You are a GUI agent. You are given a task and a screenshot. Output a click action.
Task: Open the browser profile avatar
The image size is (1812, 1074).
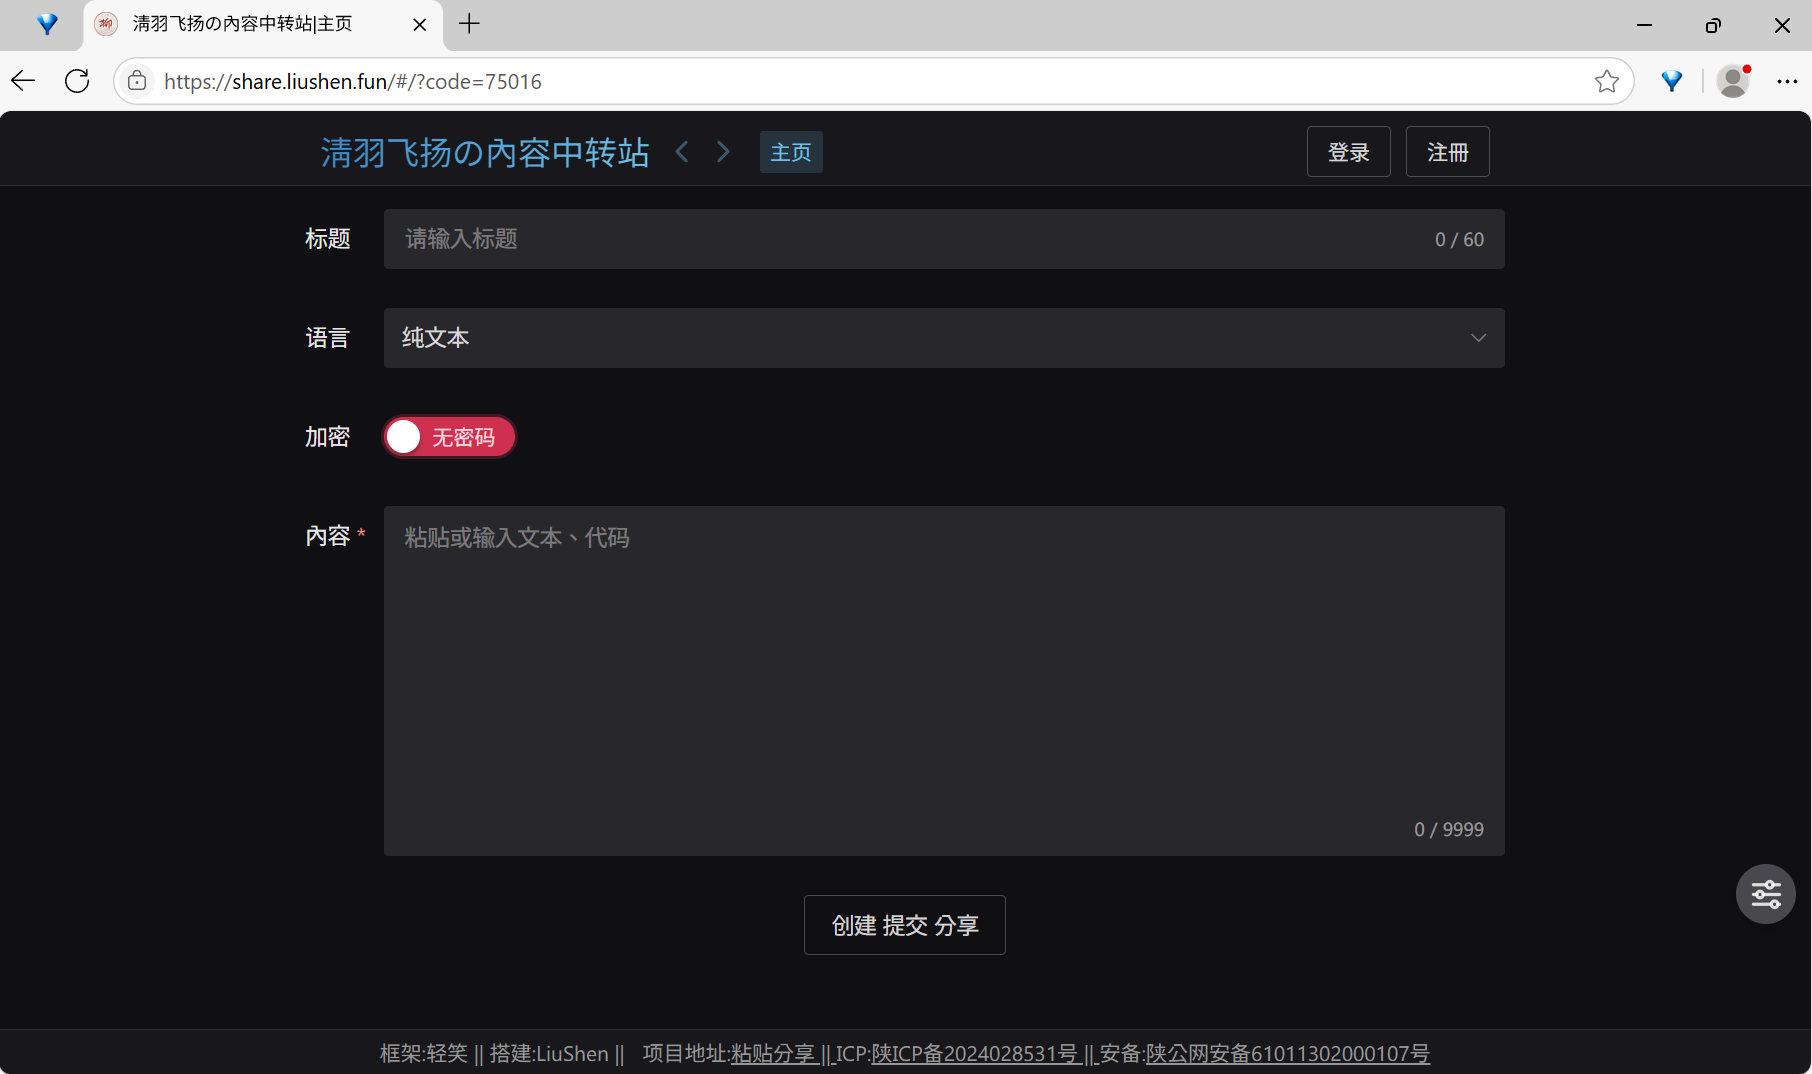1732,81
